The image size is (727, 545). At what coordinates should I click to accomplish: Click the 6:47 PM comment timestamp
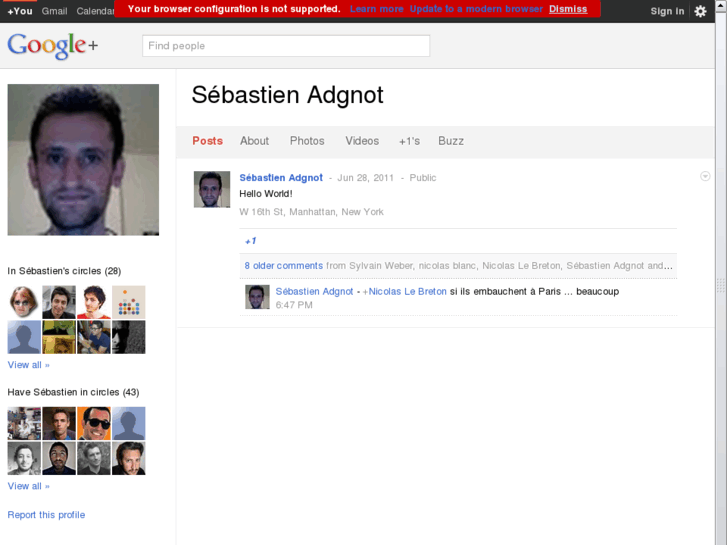(294, 305)
